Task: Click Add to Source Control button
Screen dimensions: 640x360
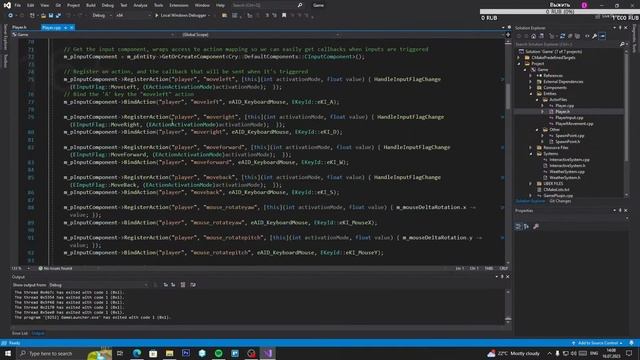Action: pos(597,343)
